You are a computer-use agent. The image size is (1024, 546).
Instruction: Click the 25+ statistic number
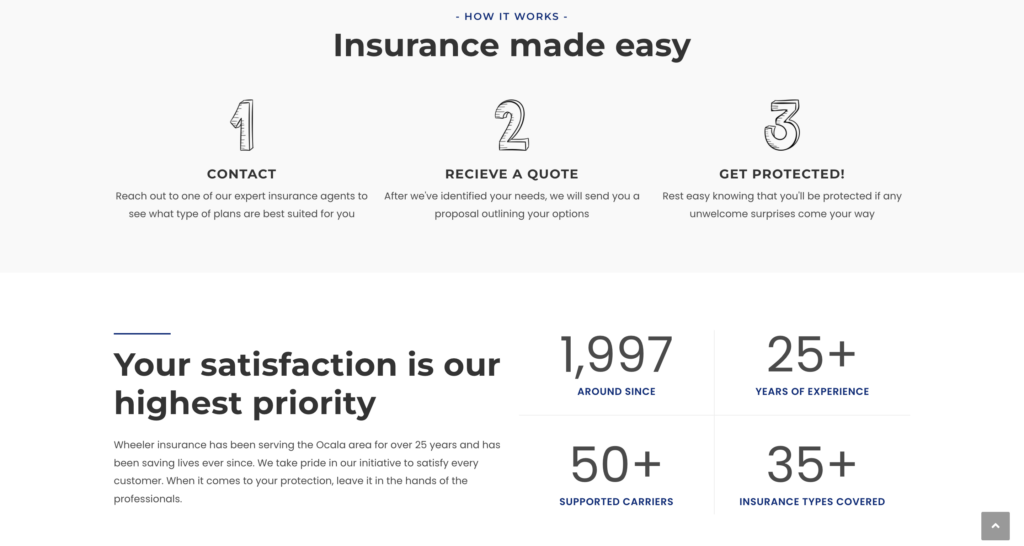[812, 355]
